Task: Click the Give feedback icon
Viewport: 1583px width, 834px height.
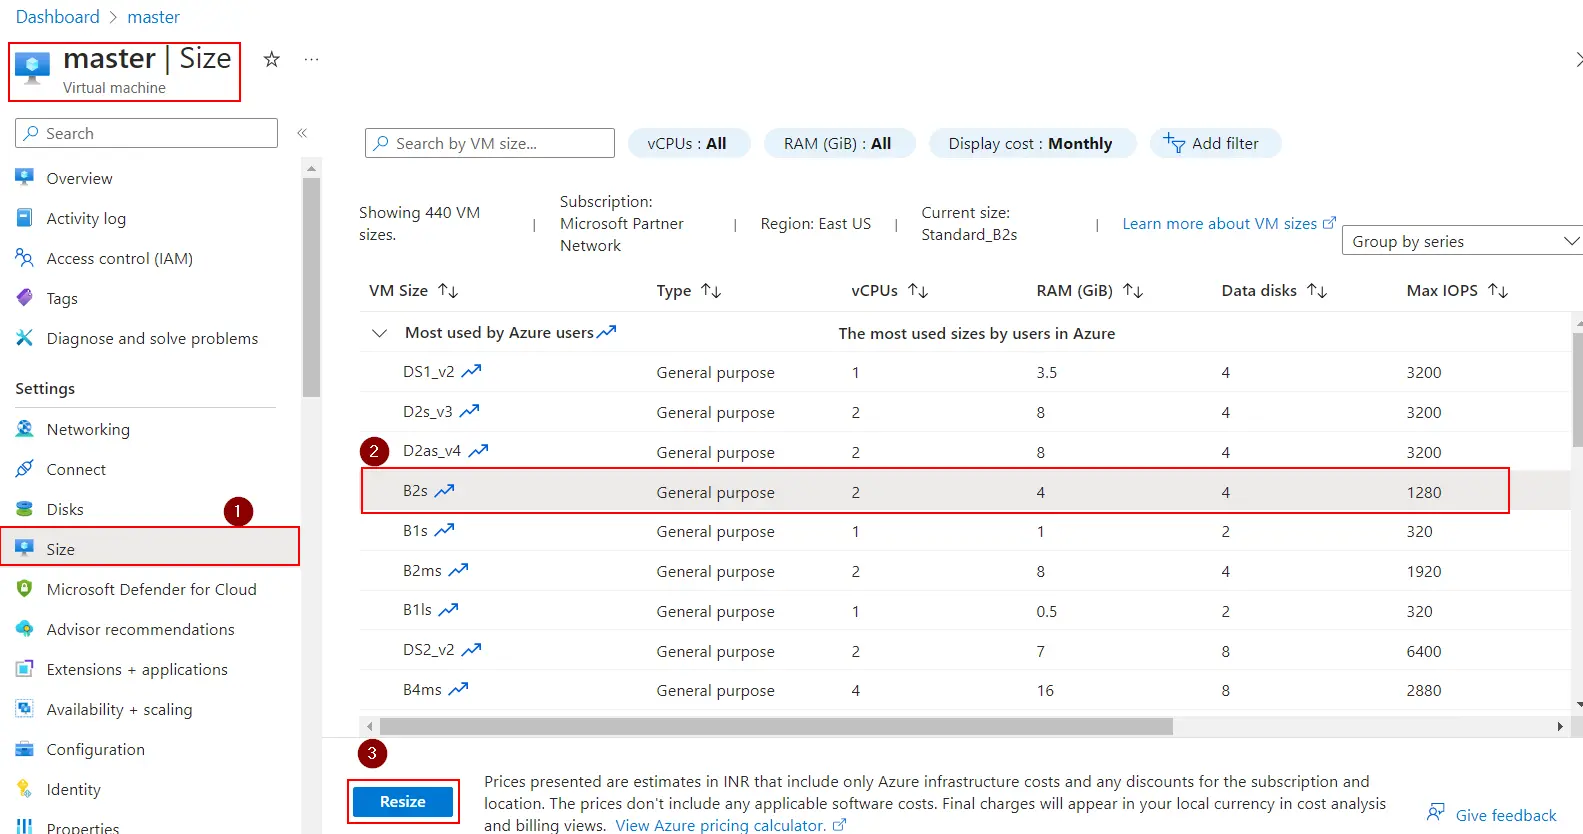Action: (x=1436, y=814)
